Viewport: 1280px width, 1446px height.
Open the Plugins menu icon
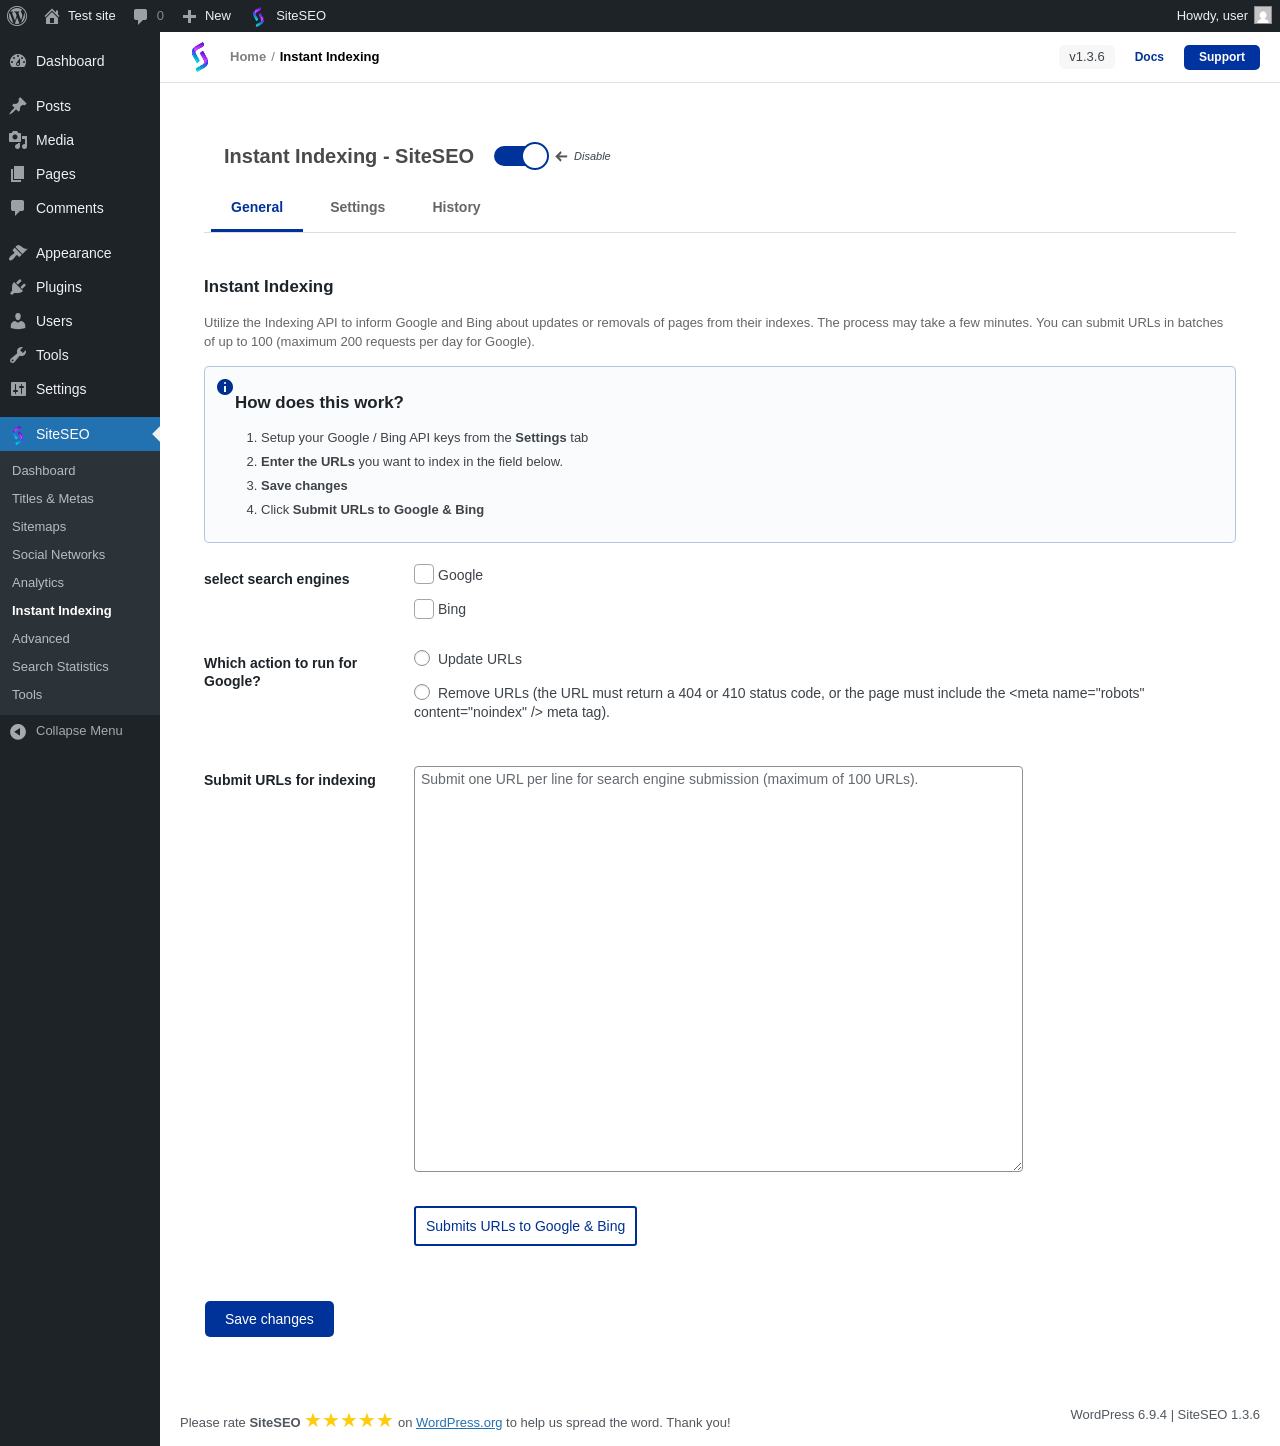pos(18,287)
